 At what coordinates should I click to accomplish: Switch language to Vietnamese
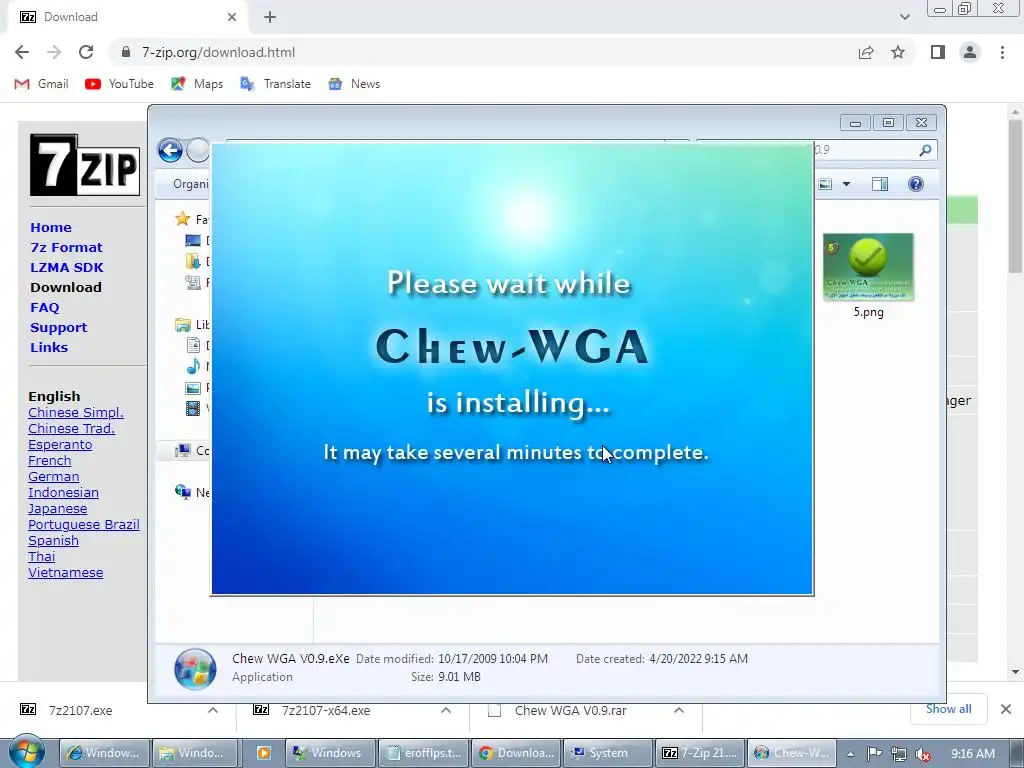tap(65, 573)
